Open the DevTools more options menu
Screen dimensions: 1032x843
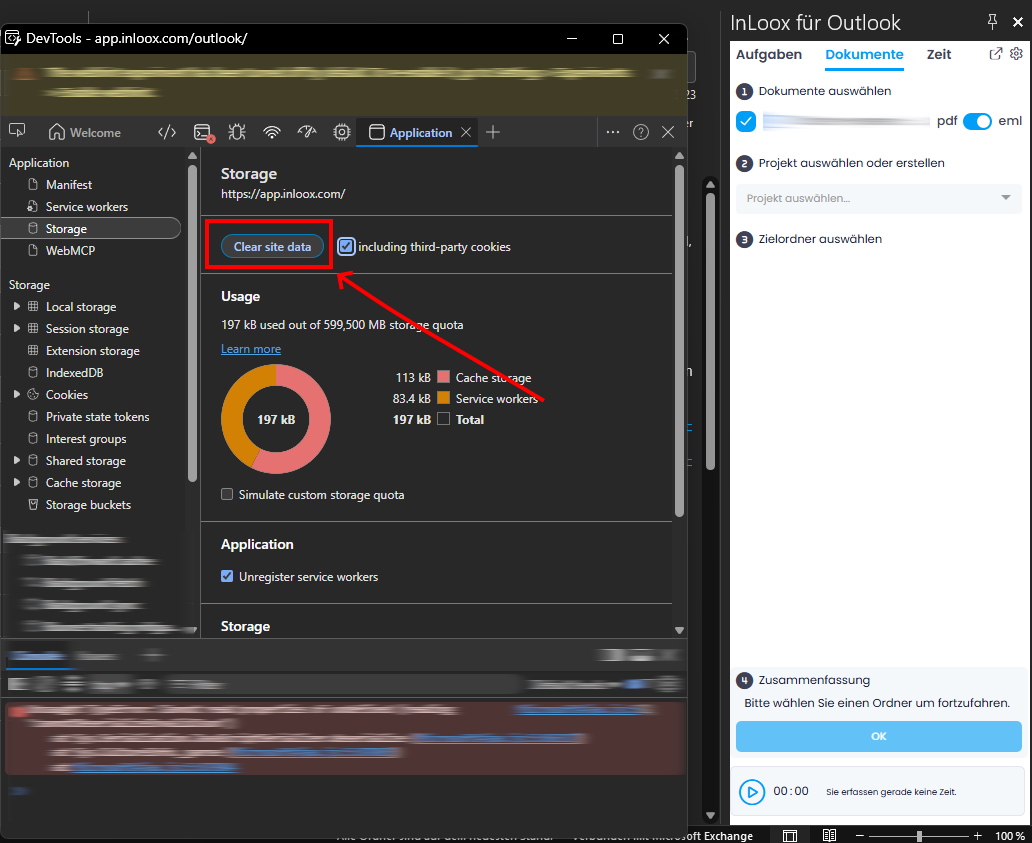[x=613, y=132]
